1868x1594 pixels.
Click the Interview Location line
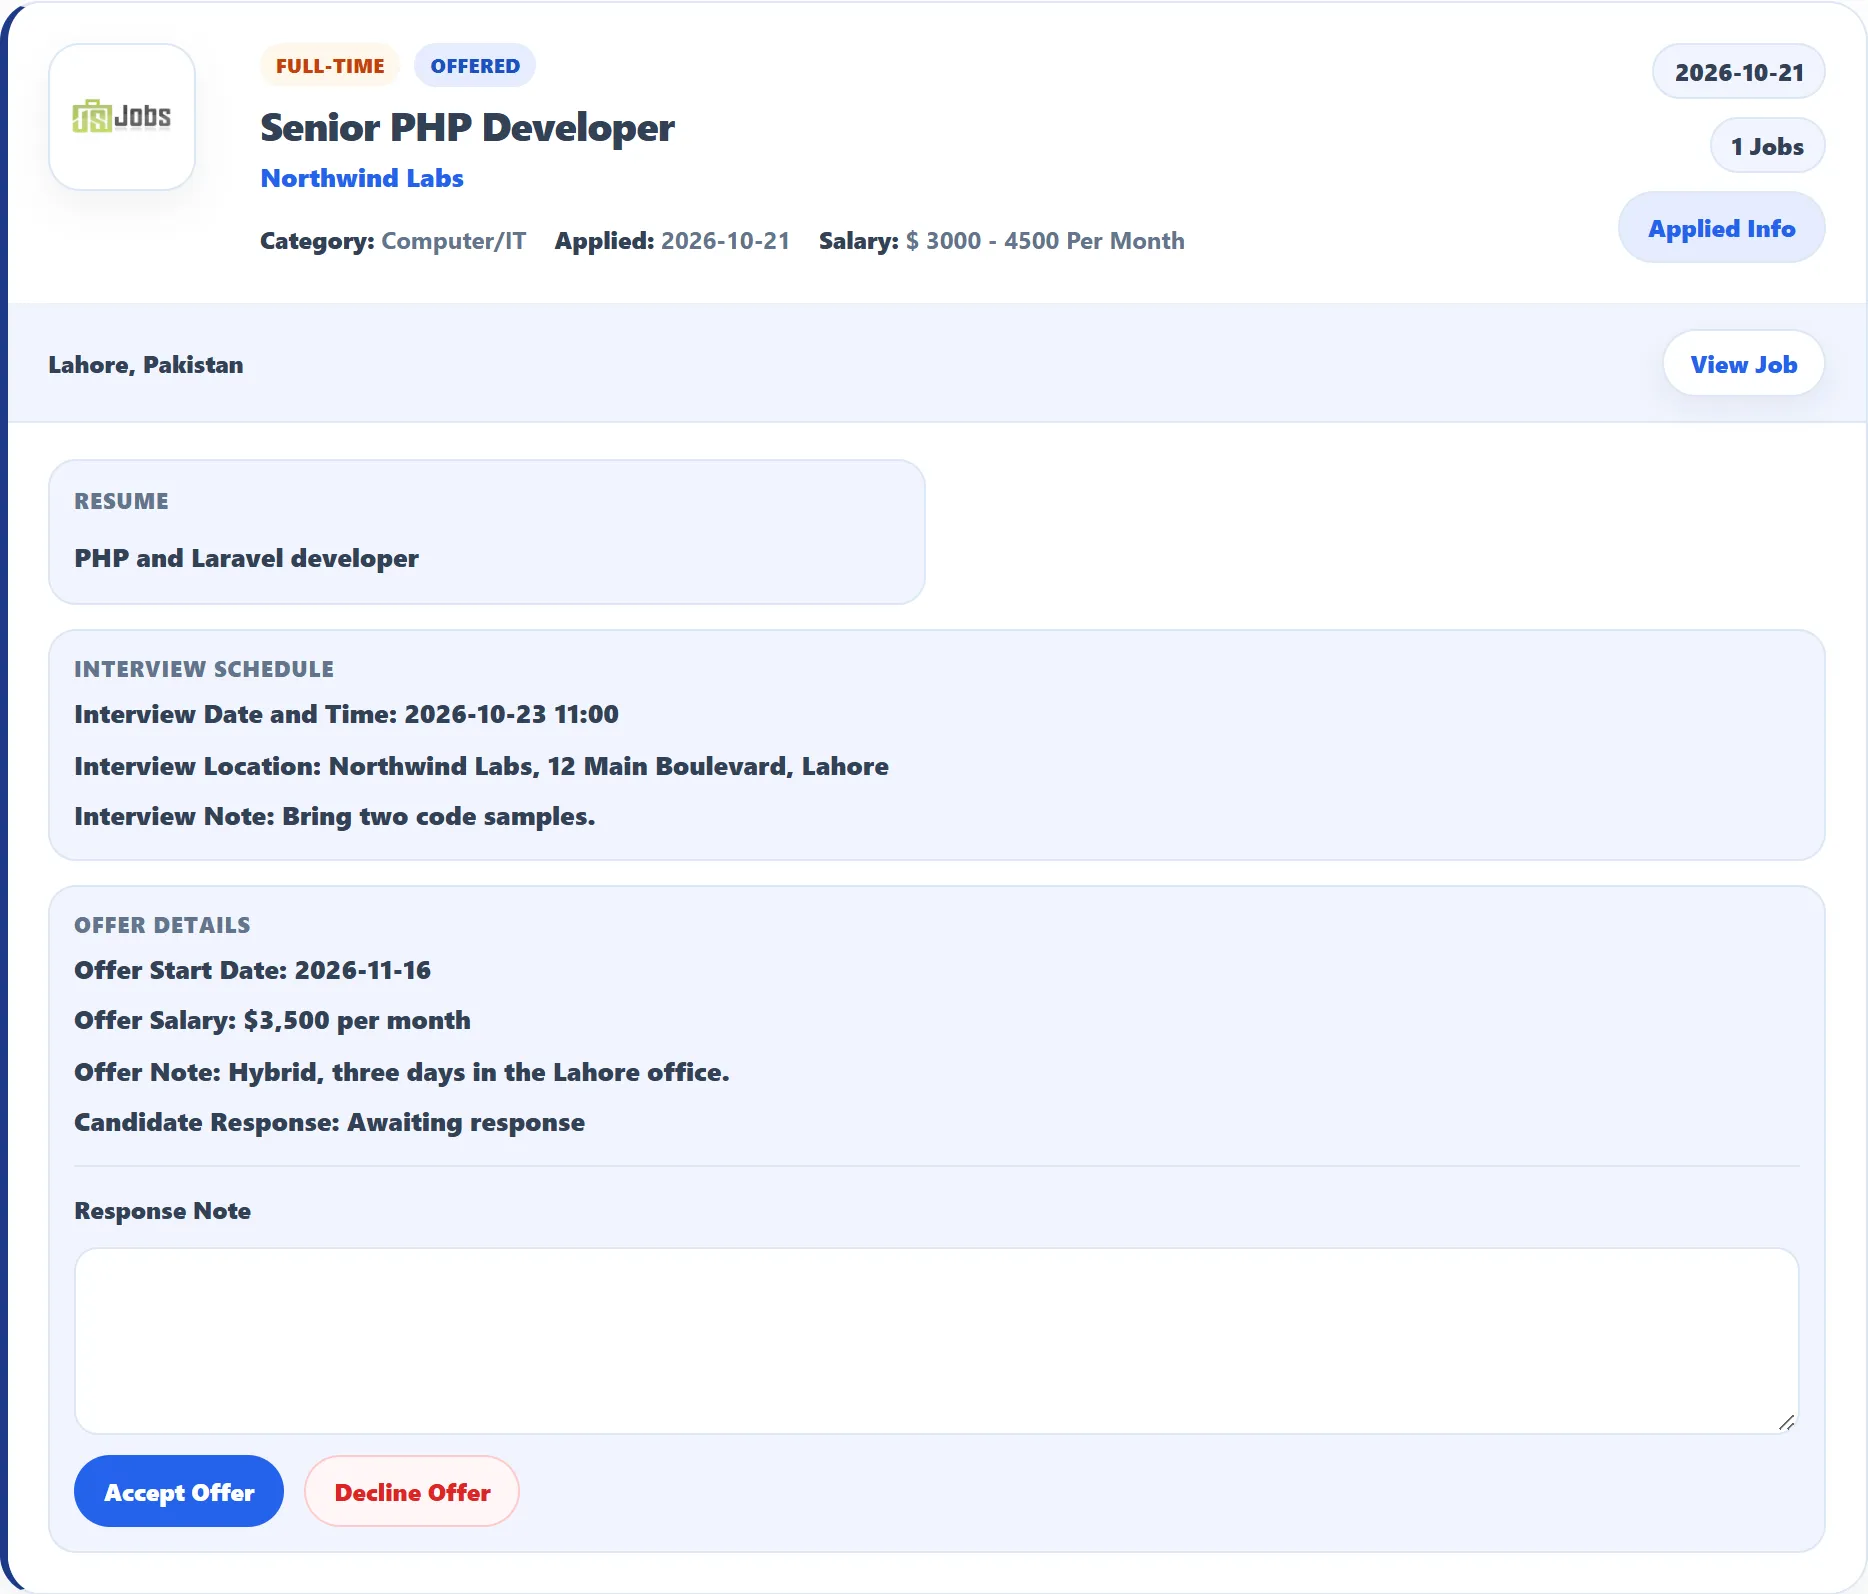coord(481,766)
